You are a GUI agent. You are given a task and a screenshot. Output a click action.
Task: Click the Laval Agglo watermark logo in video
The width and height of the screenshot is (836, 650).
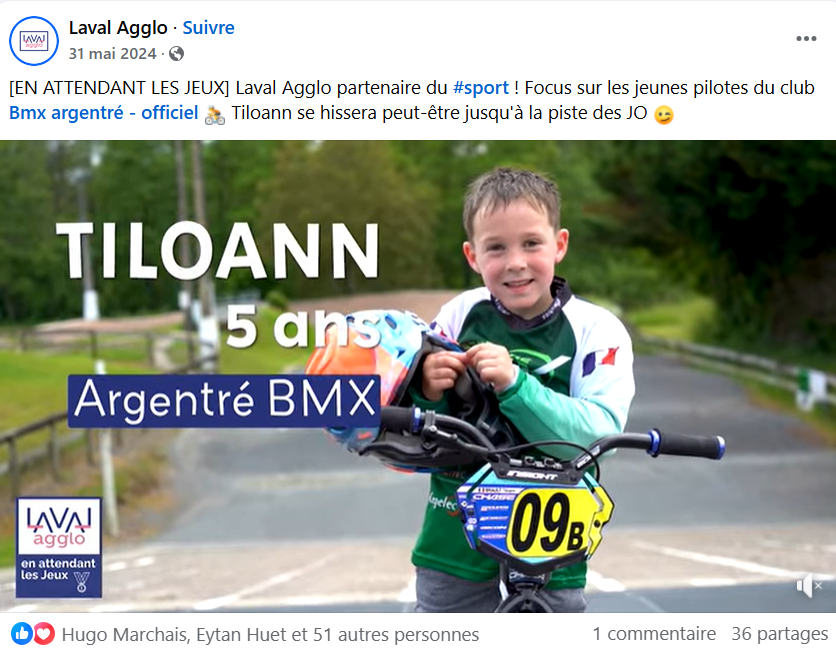(x=59, y=548)
